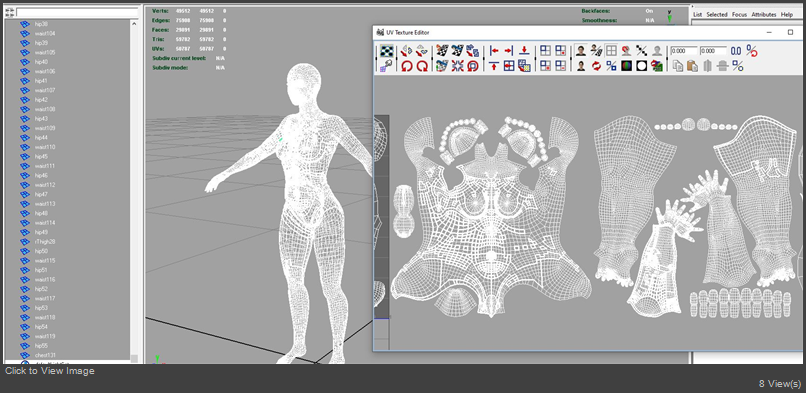
Task: Select hip41 in the outliner
Action: pyautogui.click(x=41, y=81)
